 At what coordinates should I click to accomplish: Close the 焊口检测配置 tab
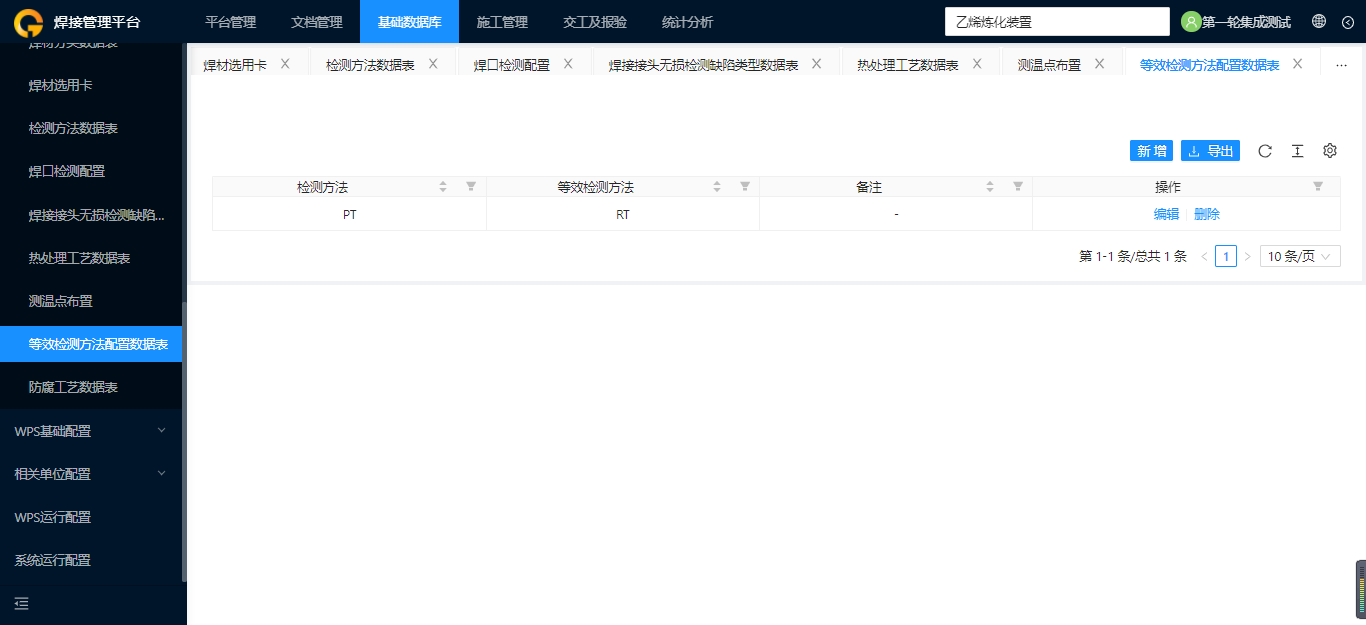(568, 64)
